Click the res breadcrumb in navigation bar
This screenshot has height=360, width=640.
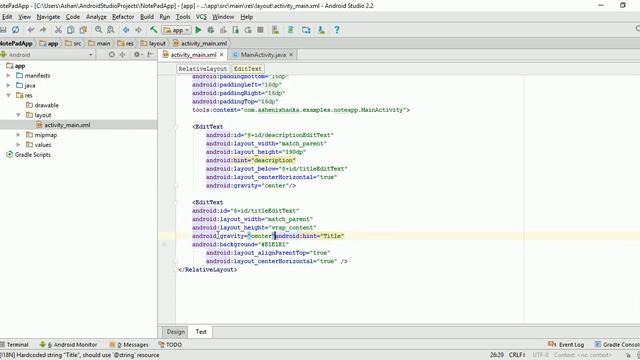125,43
